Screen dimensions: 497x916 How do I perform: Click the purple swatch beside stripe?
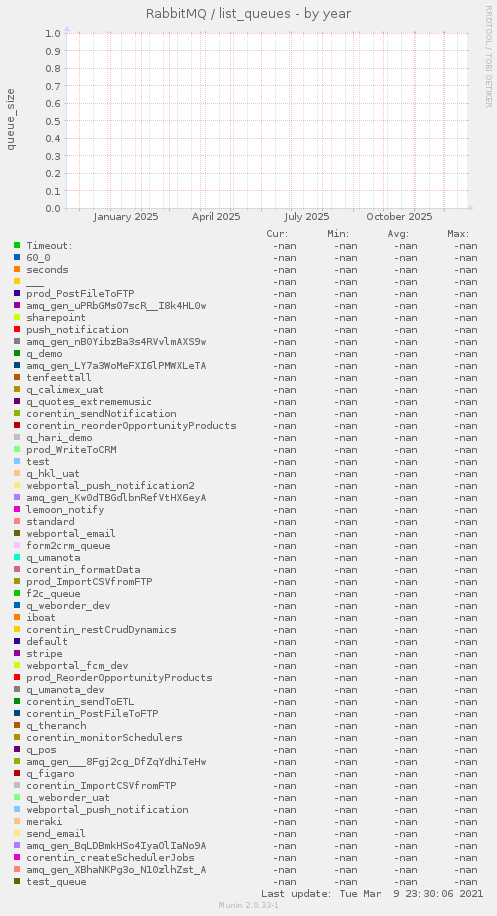[x=17, y=653]
